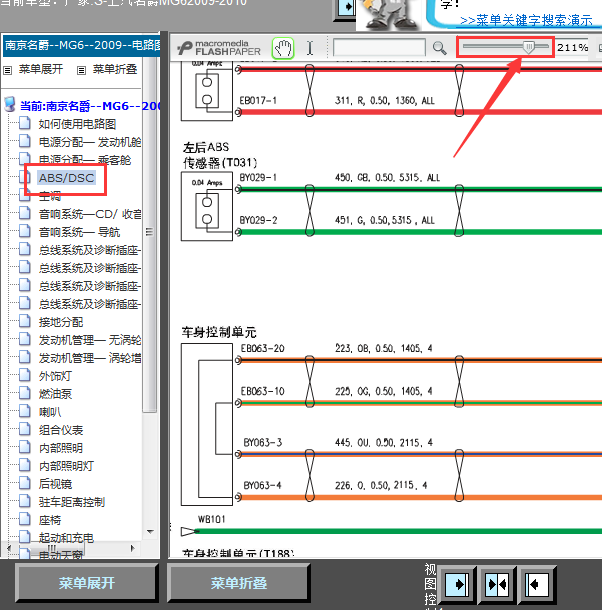Image resolution: width=602 pixels, height=610 pixels.
Task: Click the top 菜单展开 expand link
Action: tap(41, 69)
